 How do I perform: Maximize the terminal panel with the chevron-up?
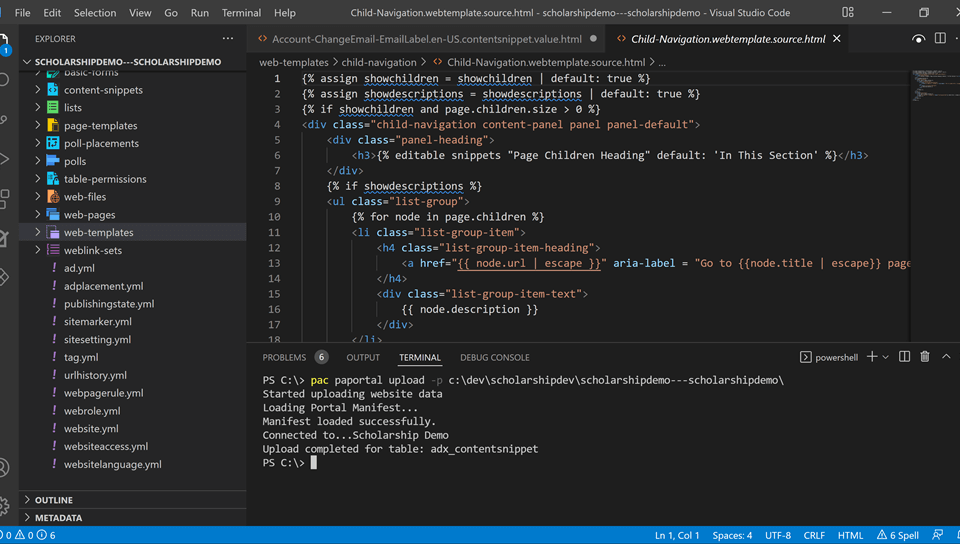tap(946, 357)
